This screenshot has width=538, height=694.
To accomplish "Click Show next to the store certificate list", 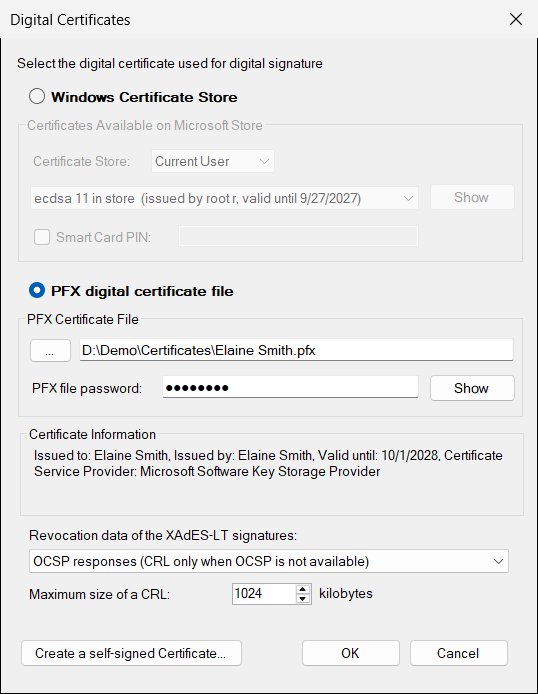I will point(472,197).
